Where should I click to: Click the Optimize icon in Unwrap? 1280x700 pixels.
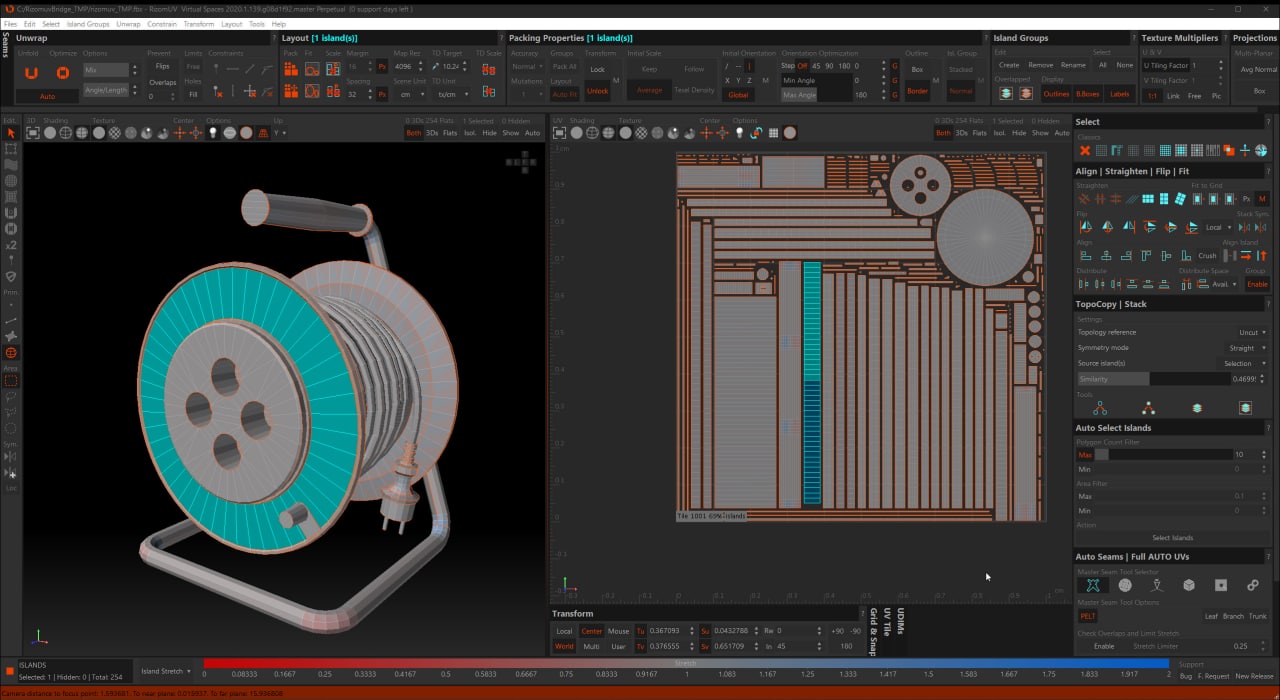pyautogui.click(x=63, y=73)
